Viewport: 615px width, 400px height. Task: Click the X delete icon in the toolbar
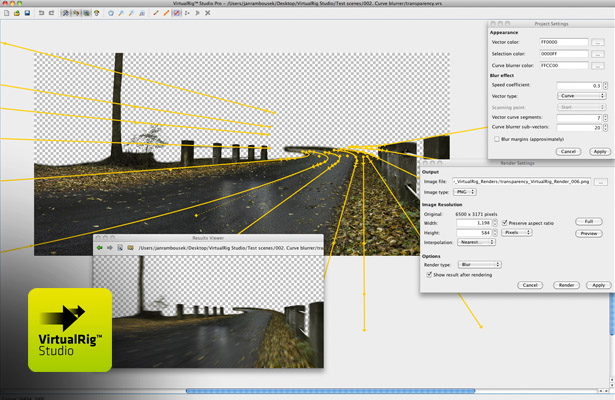click(x=207, y=13)
